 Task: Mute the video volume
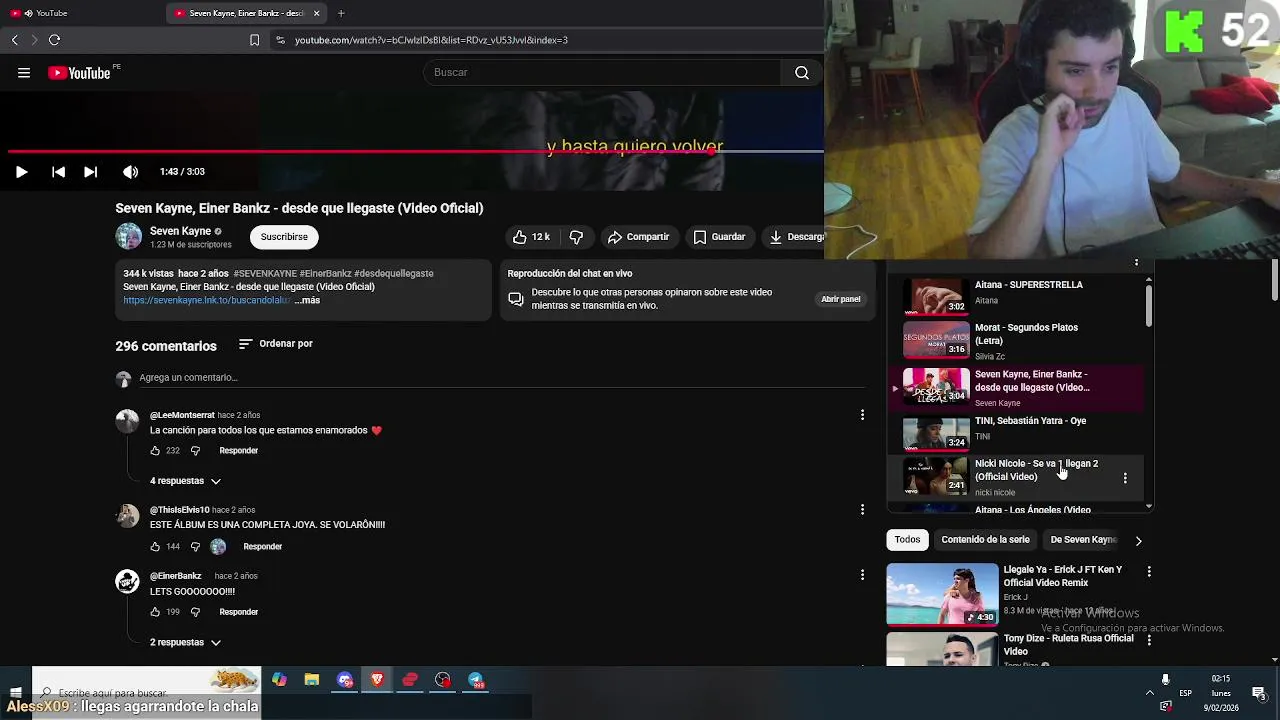click(130, 172)
